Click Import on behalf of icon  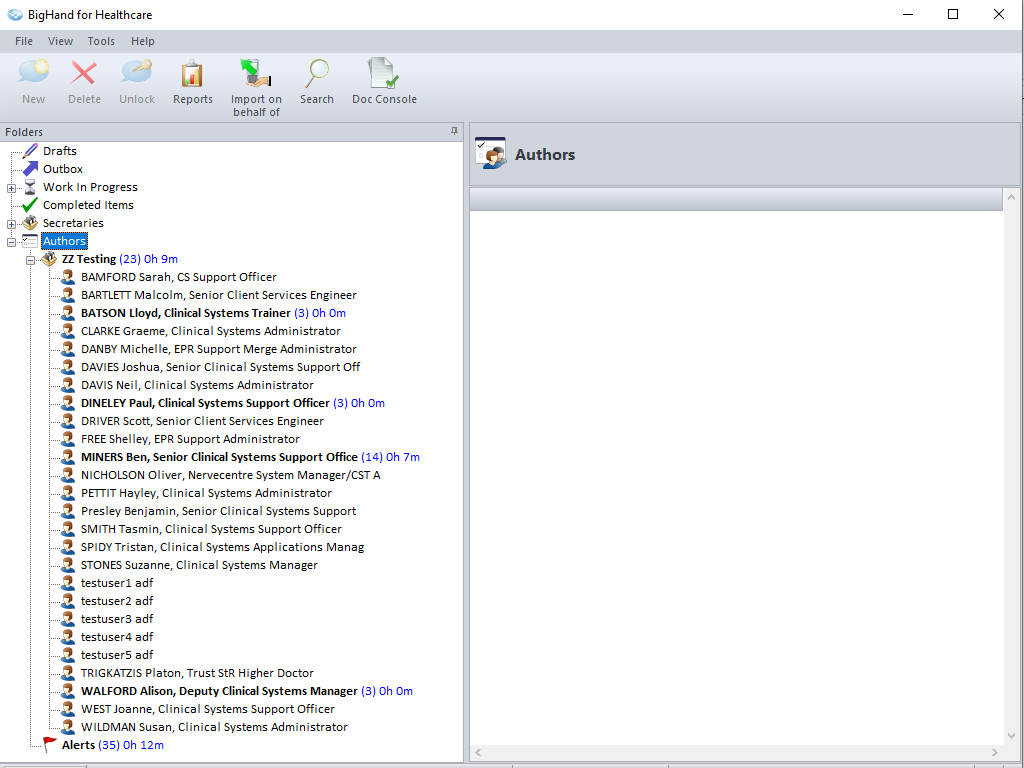pos(255,72)
